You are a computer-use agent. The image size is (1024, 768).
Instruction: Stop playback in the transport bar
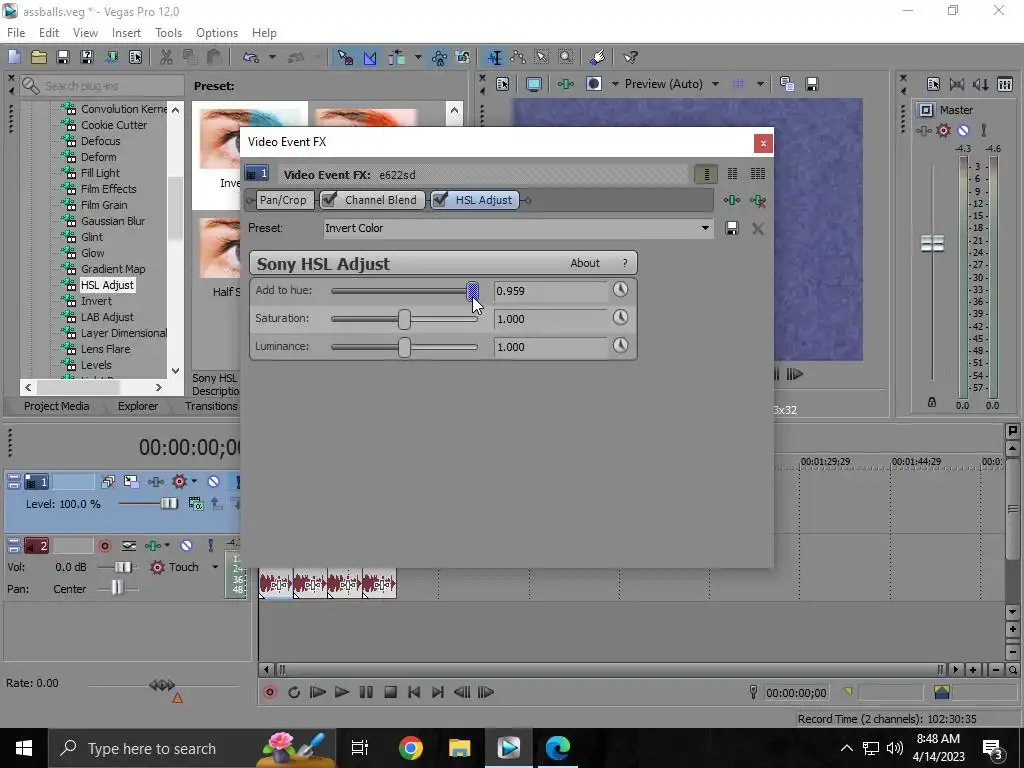click(390, 692)
